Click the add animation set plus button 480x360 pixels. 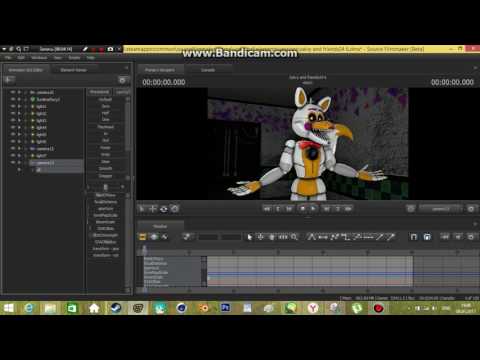pos(9,80)
